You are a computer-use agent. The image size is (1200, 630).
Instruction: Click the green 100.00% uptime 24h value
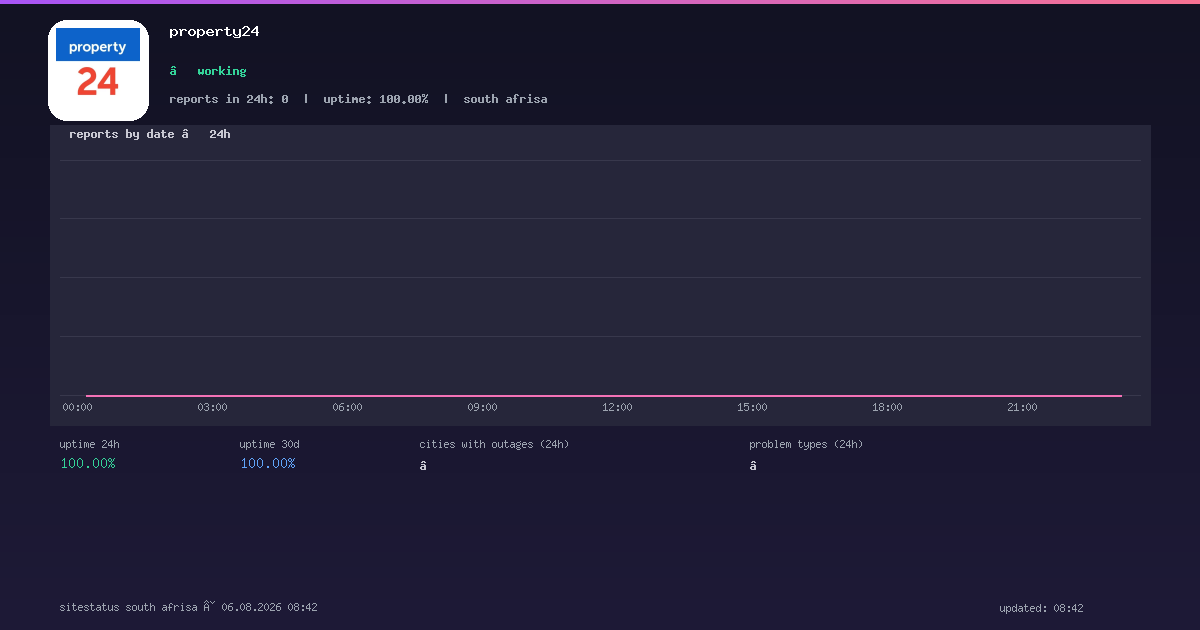click(x=88, y=463)
